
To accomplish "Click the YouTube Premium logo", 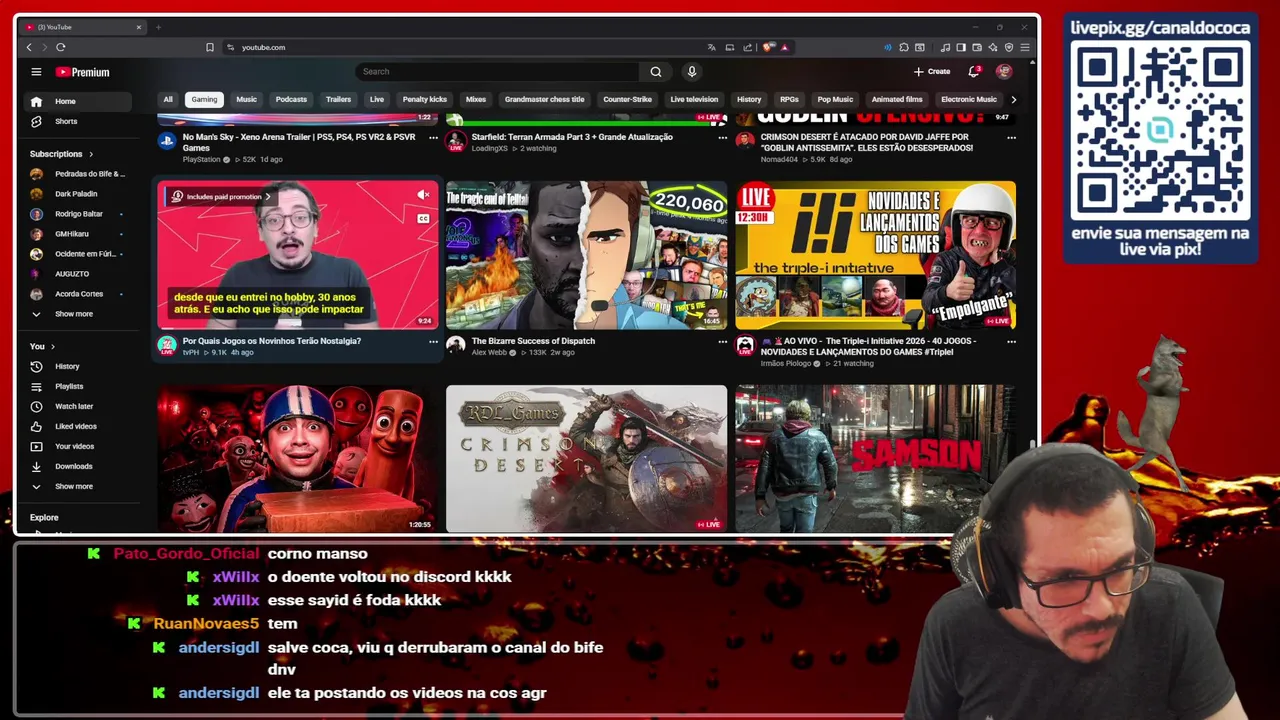I will click(x=82, y=72).
